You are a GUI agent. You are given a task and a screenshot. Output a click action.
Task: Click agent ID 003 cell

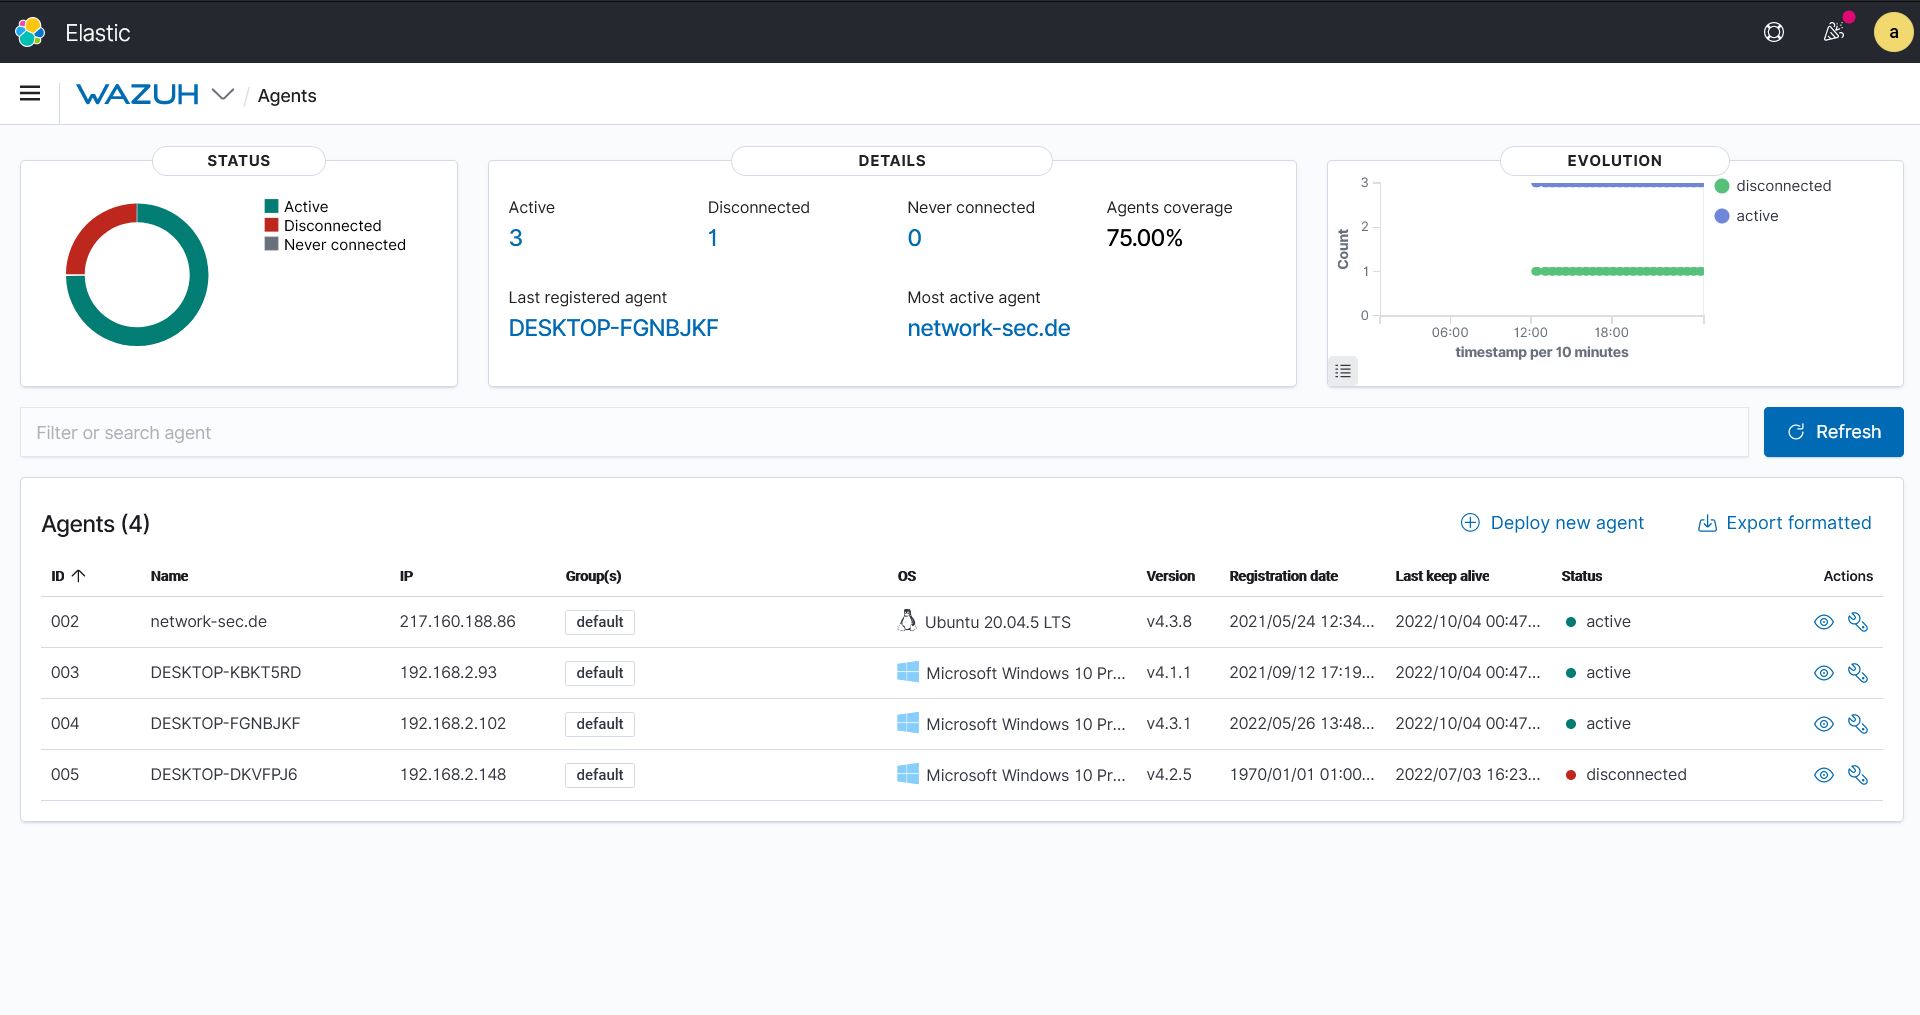tap(65, 672)
